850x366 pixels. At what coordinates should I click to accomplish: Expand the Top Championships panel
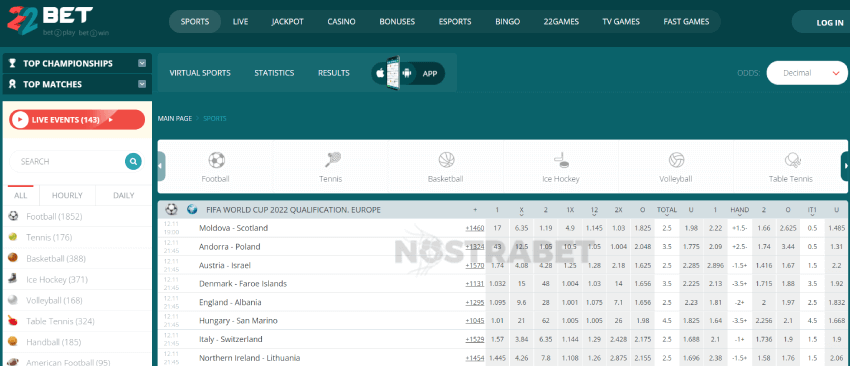(x=142, y=63)
